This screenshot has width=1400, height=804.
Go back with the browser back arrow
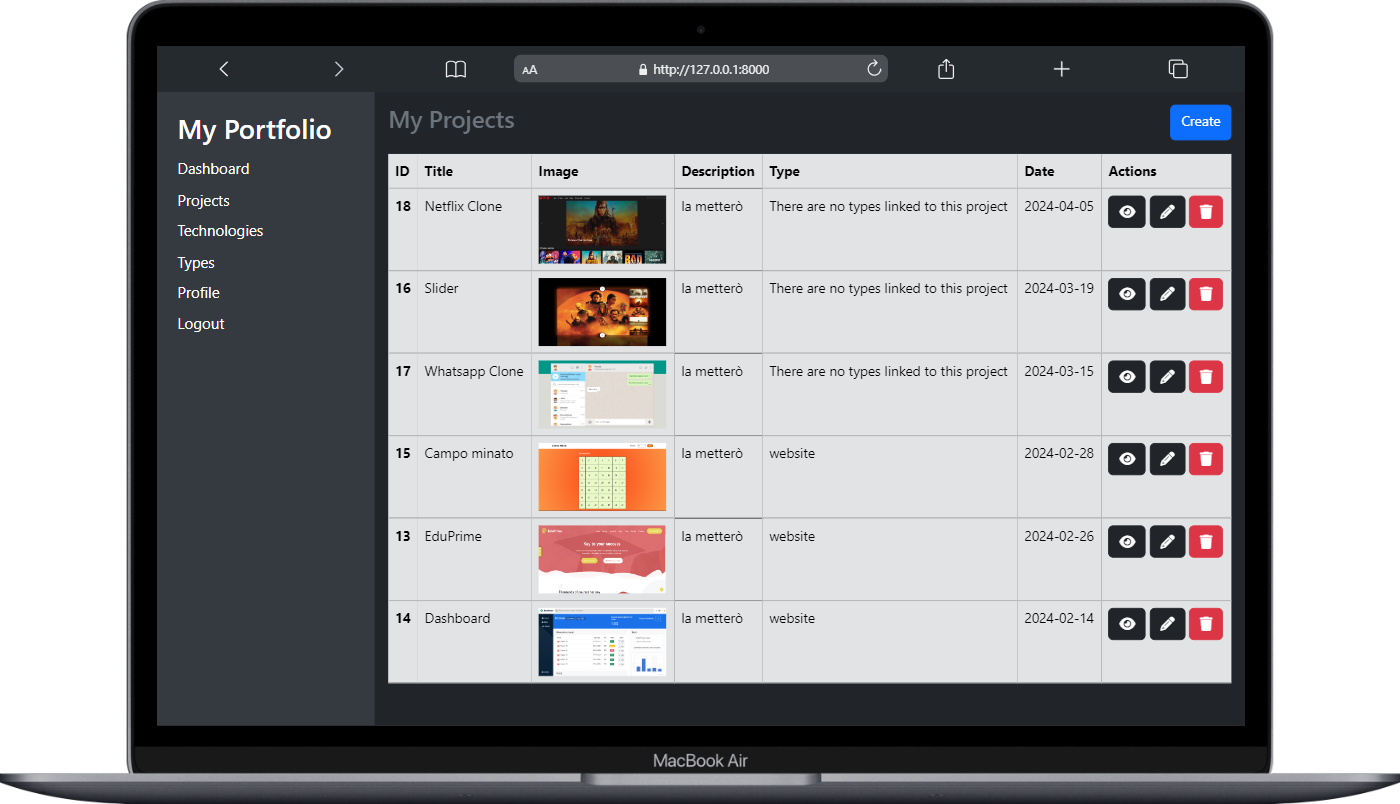[x=224, y=69]
